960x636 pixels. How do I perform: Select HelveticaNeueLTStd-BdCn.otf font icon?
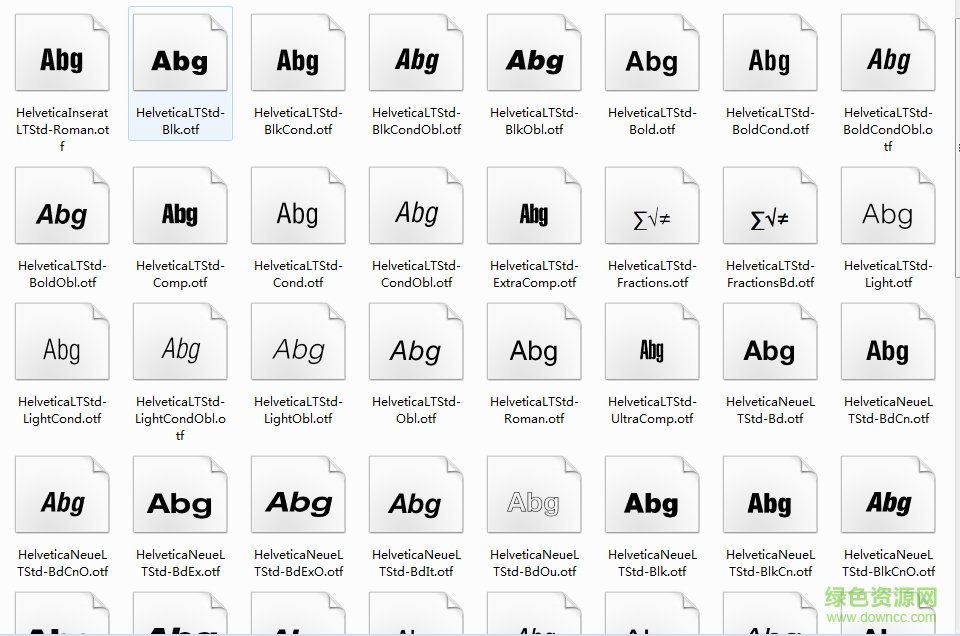(888, 342)
